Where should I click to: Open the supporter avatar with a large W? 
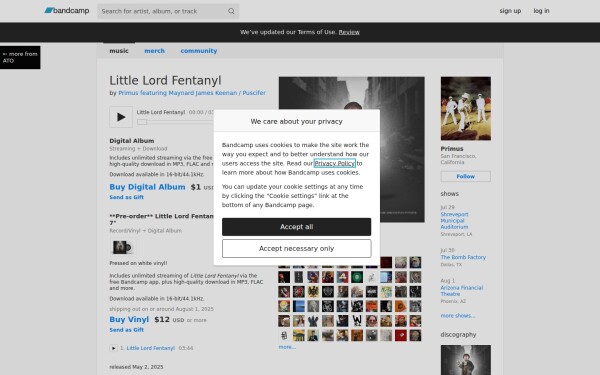tap(357, 320)
